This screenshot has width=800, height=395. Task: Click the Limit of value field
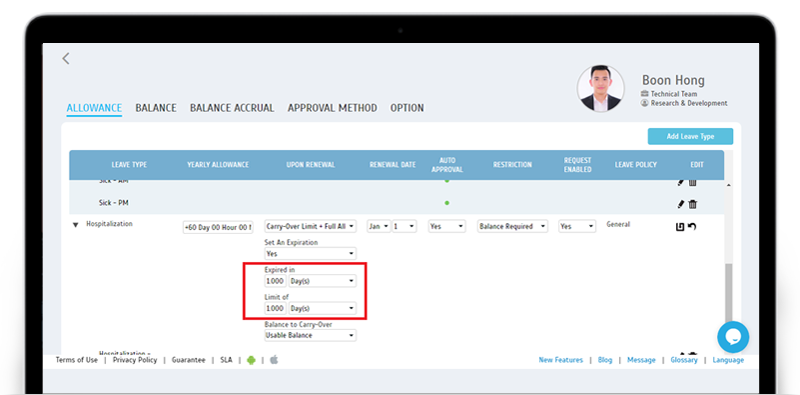point(276,308)
